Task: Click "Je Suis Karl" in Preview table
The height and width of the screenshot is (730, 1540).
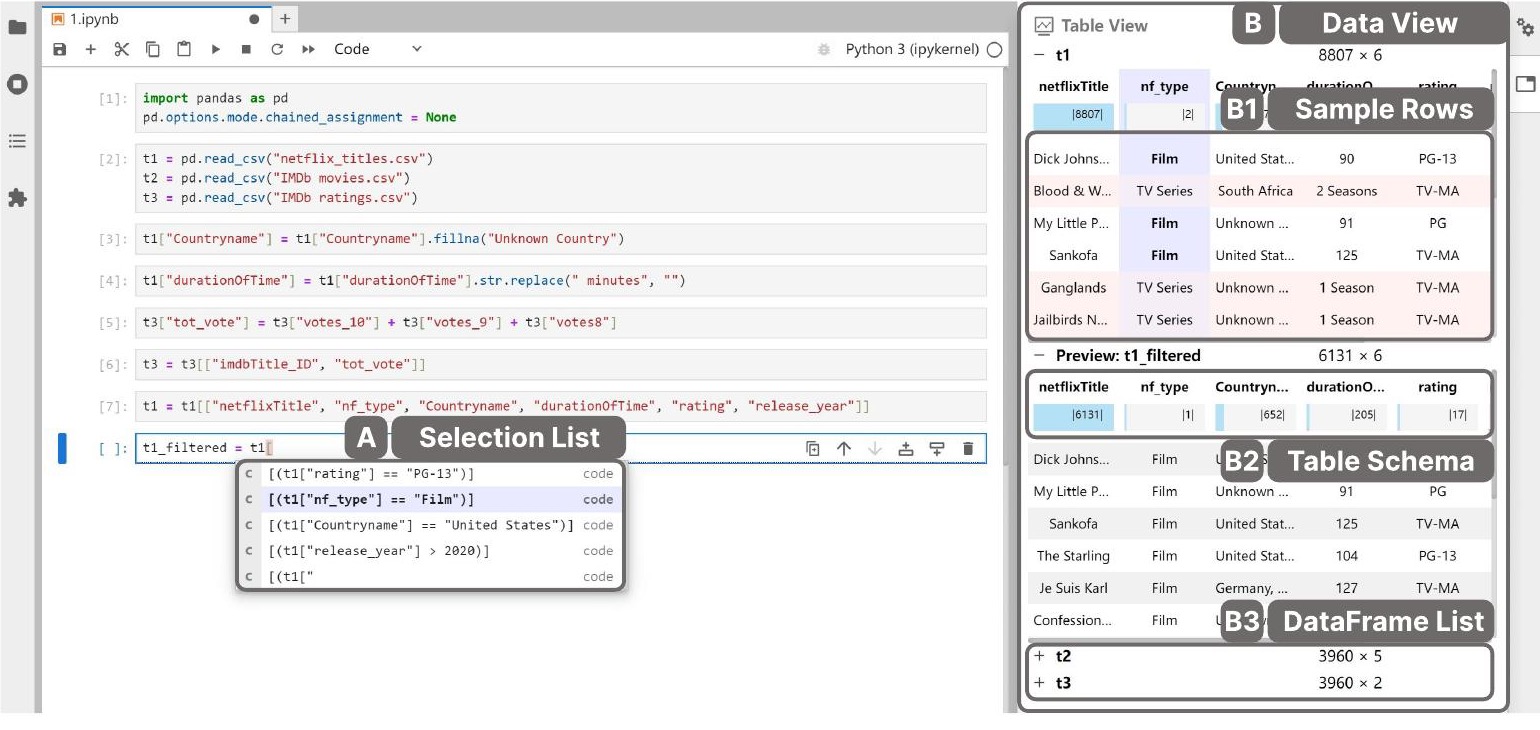Action: 1072,588
